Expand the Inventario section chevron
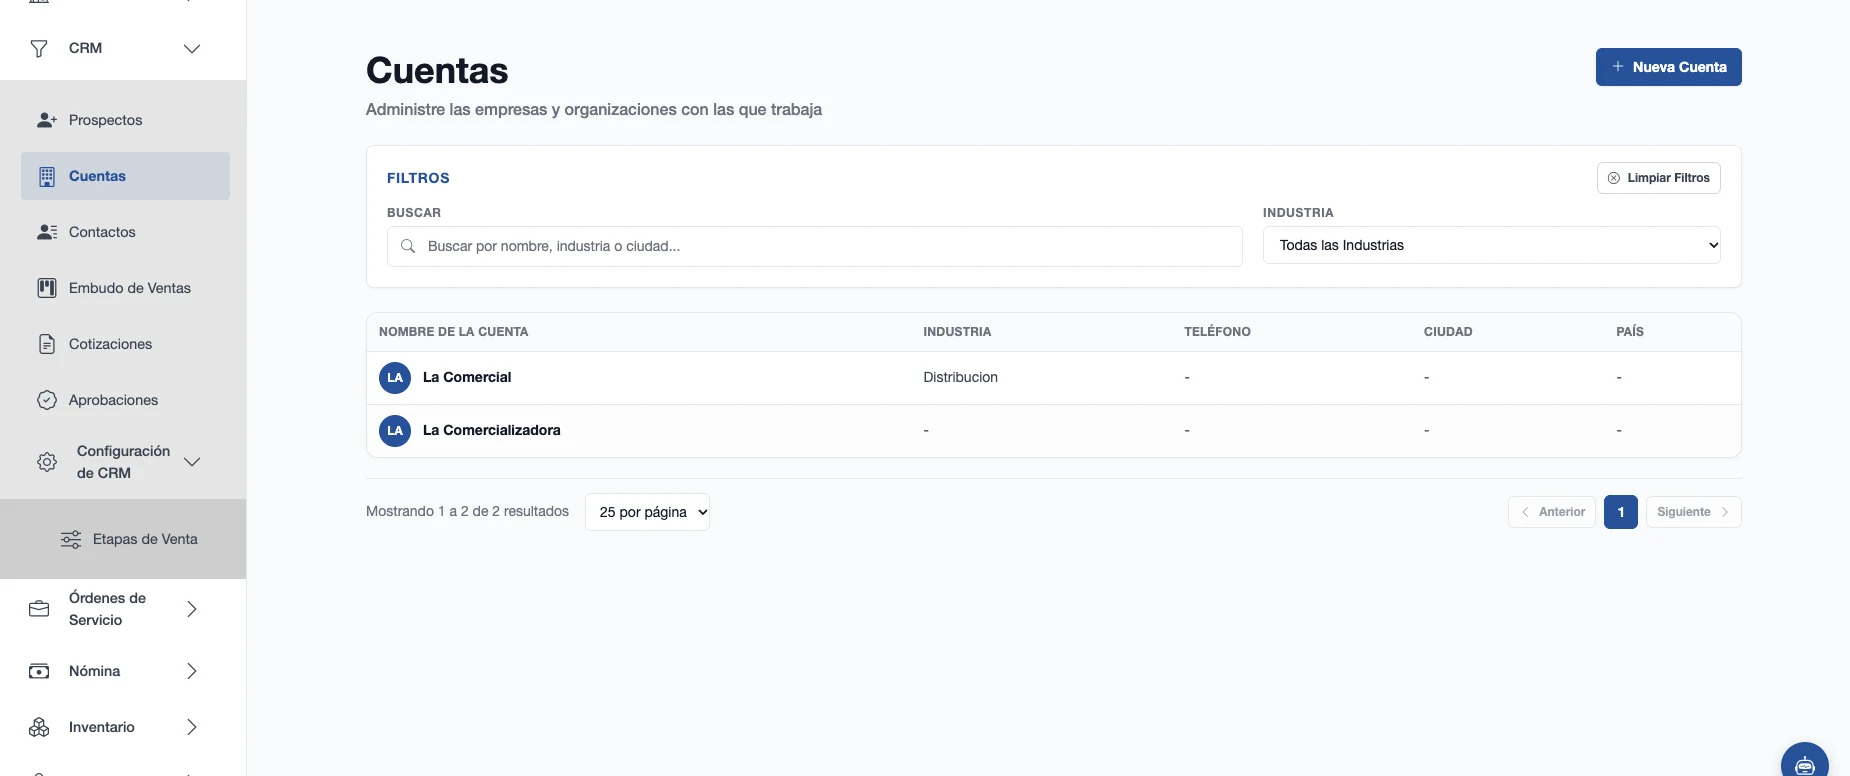Screen dimensions: 1850x776 point(192,727)
